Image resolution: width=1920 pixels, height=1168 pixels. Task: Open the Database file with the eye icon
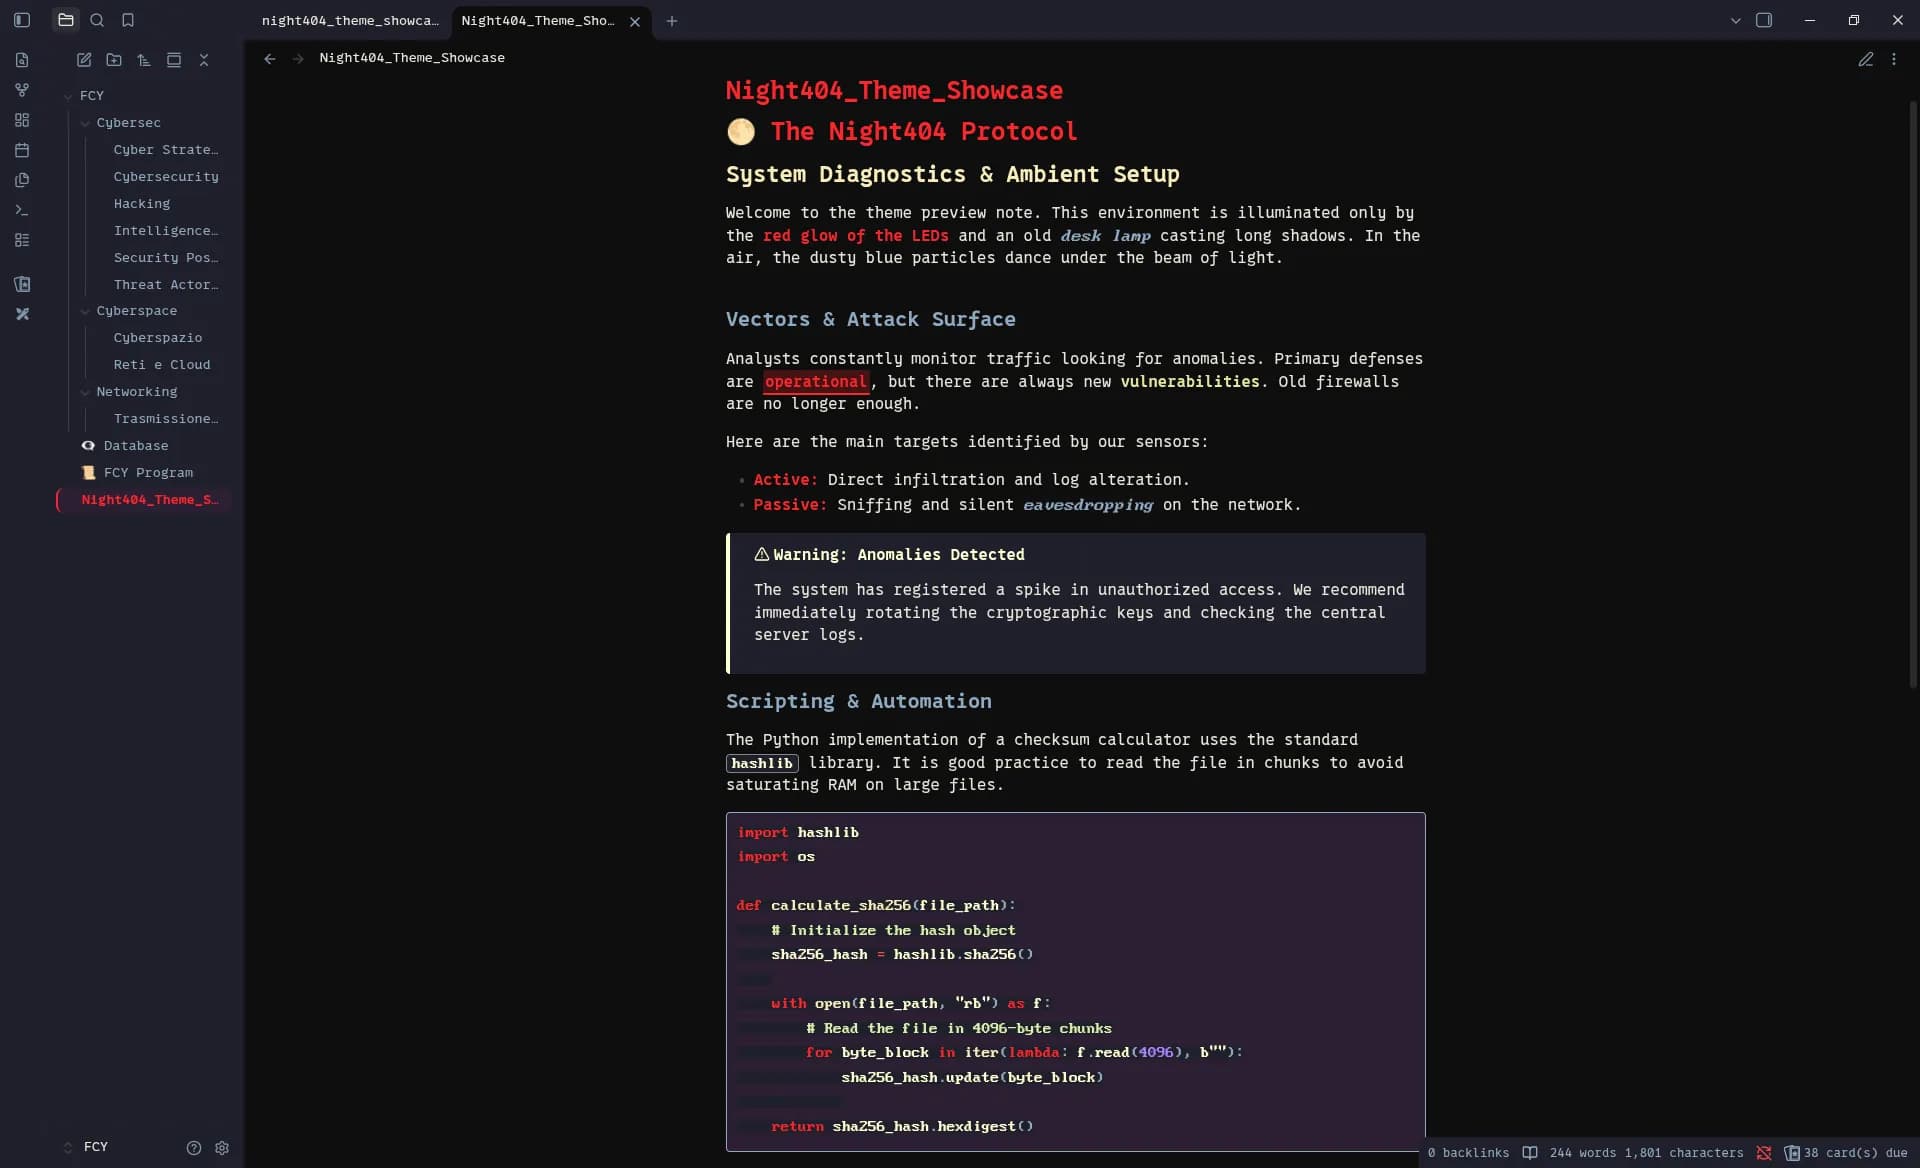[136, 446]
